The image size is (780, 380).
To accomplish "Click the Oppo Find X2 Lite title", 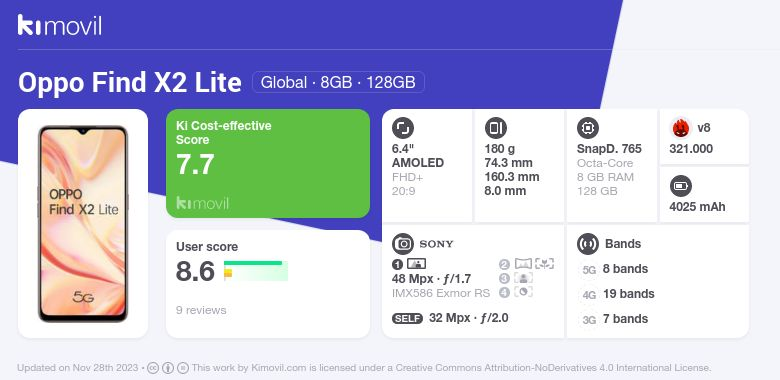I will pyautogui.click(x=130, y=82).
